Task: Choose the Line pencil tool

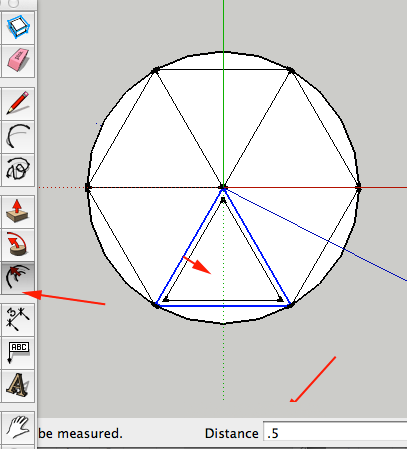Action: click(18, 104)
